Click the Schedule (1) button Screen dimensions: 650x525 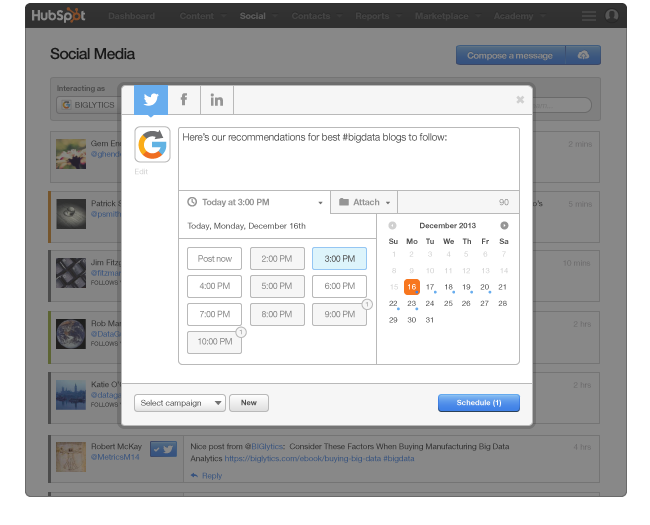[478, 403]
